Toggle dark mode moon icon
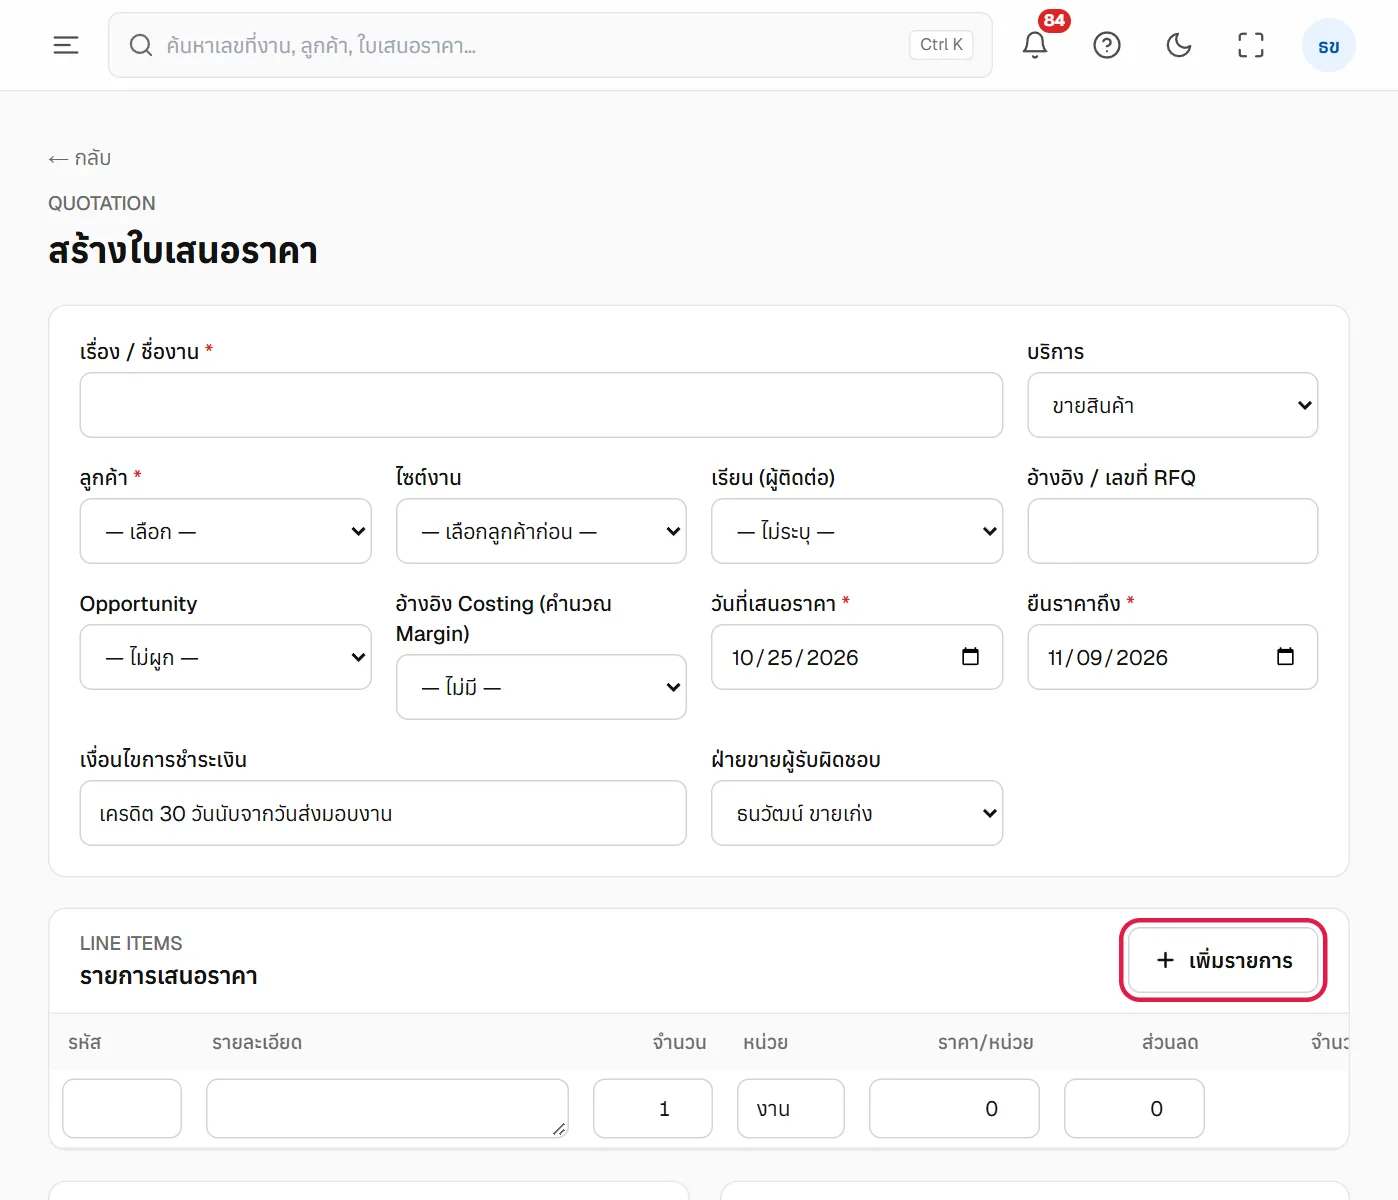1398x1200 pixels. [1179, 45]
